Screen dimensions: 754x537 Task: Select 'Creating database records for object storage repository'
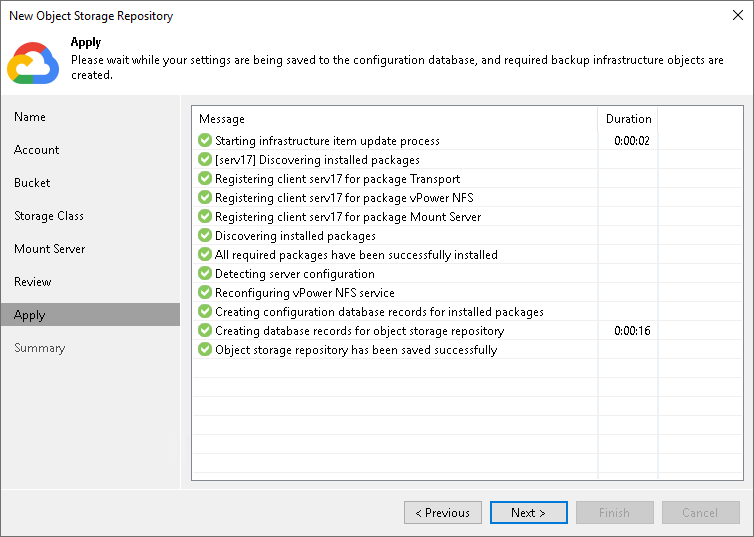click(x=360, y=331)
